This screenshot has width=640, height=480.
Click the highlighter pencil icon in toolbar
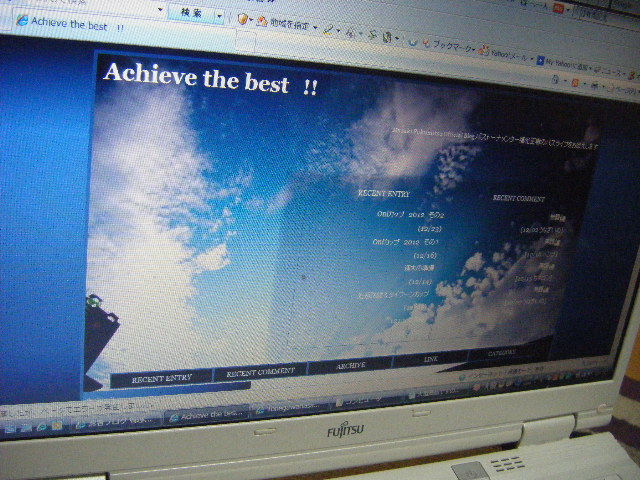click(x=328, y=29)
